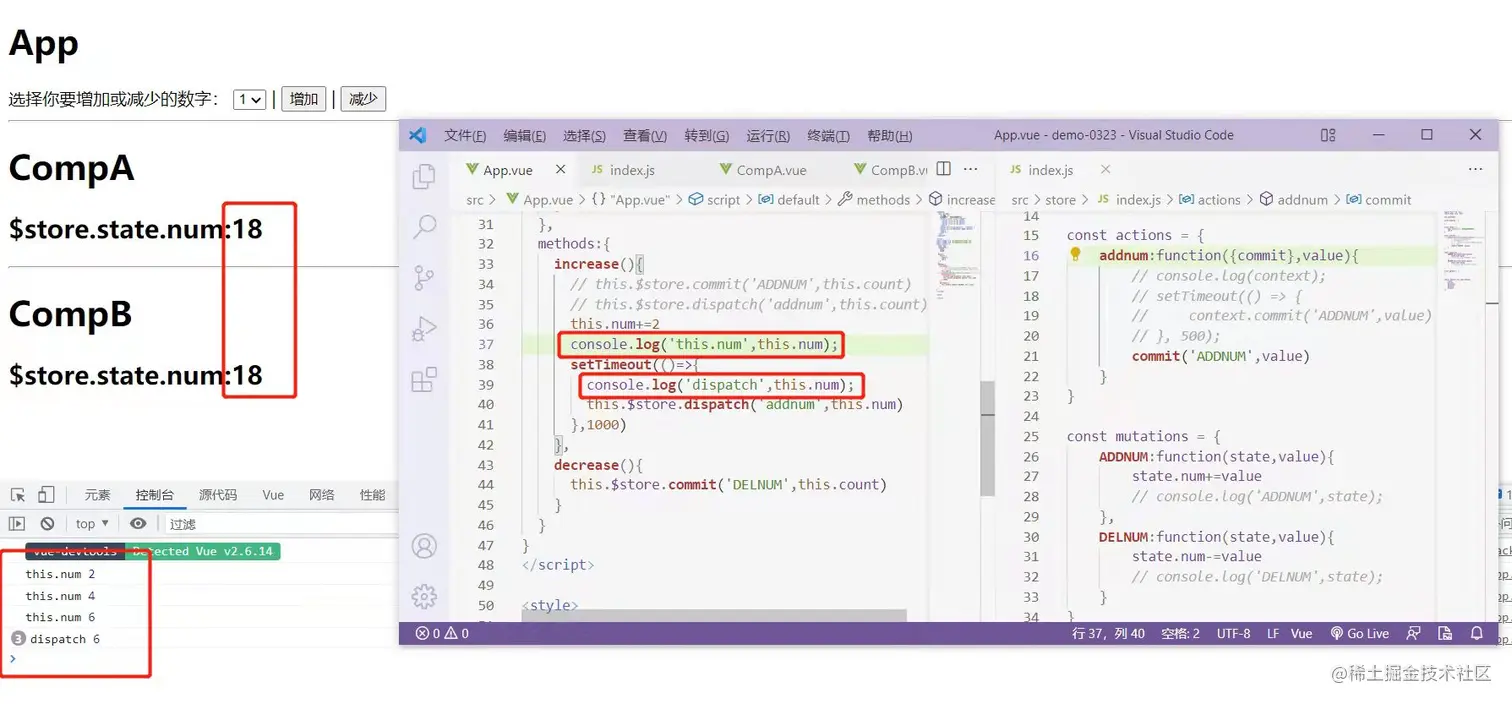Screen dimensions: 1512x704
Task: Close the right-side index.js tab
Action: [1105, 169]
